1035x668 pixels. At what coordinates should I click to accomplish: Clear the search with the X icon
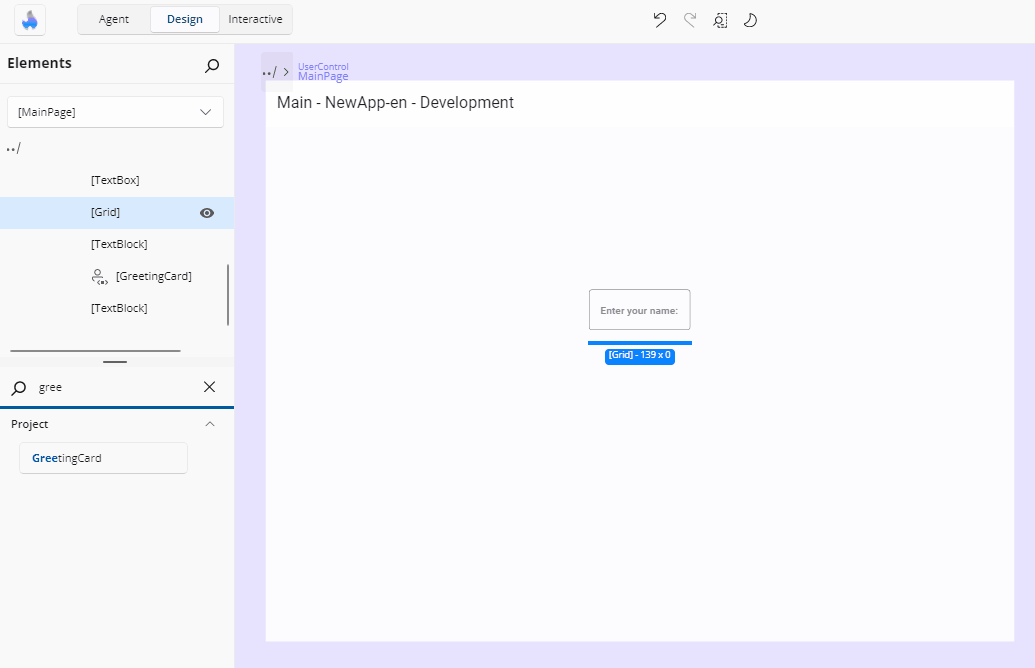coord(209,387)
